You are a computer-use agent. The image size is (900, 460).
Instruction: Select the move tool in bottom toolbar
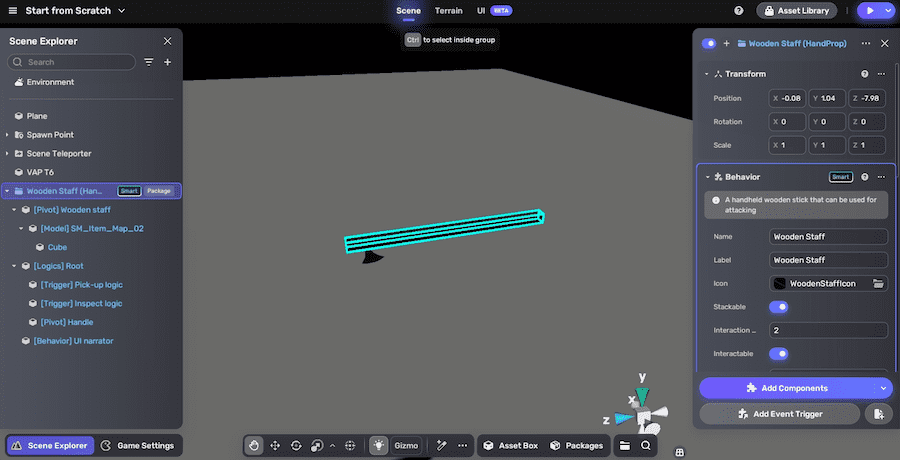[275, 445]
